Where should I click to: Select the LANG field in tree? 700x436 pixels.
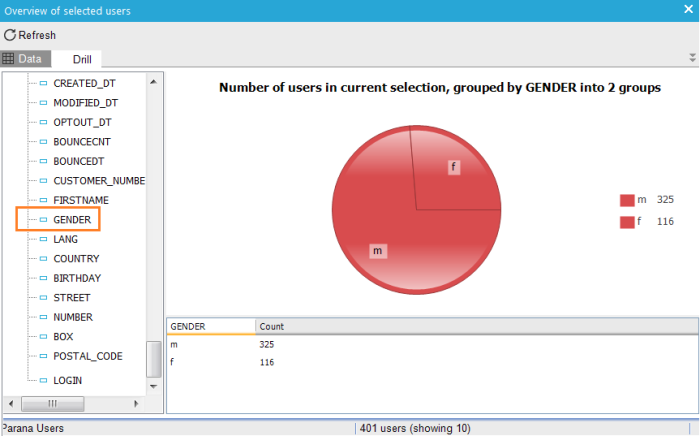67,239
